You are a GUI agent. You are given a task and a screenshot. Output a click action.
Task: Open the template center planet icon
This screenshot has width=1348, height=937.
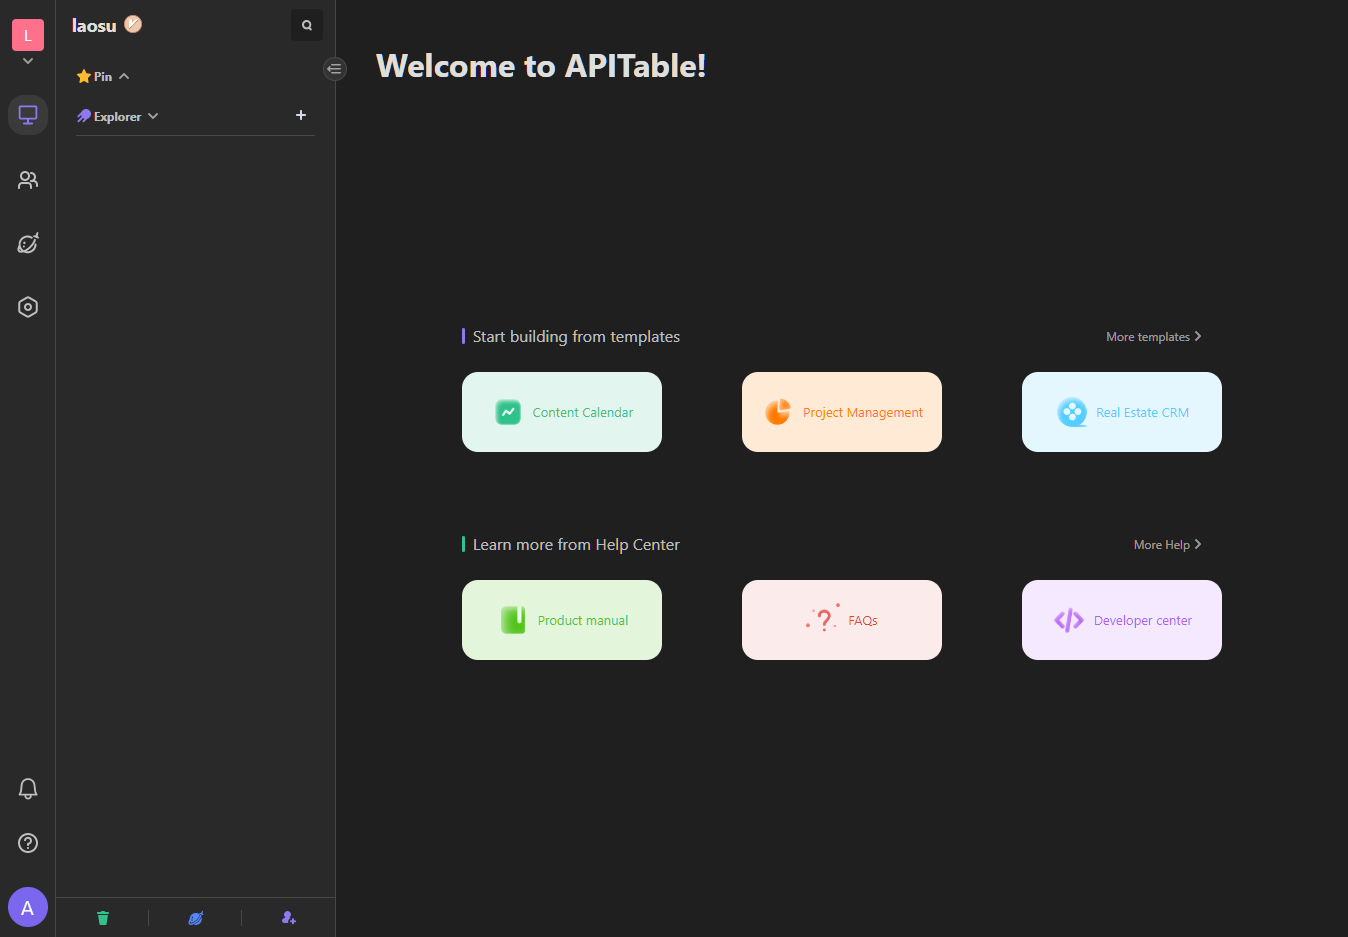click(28, 243)
